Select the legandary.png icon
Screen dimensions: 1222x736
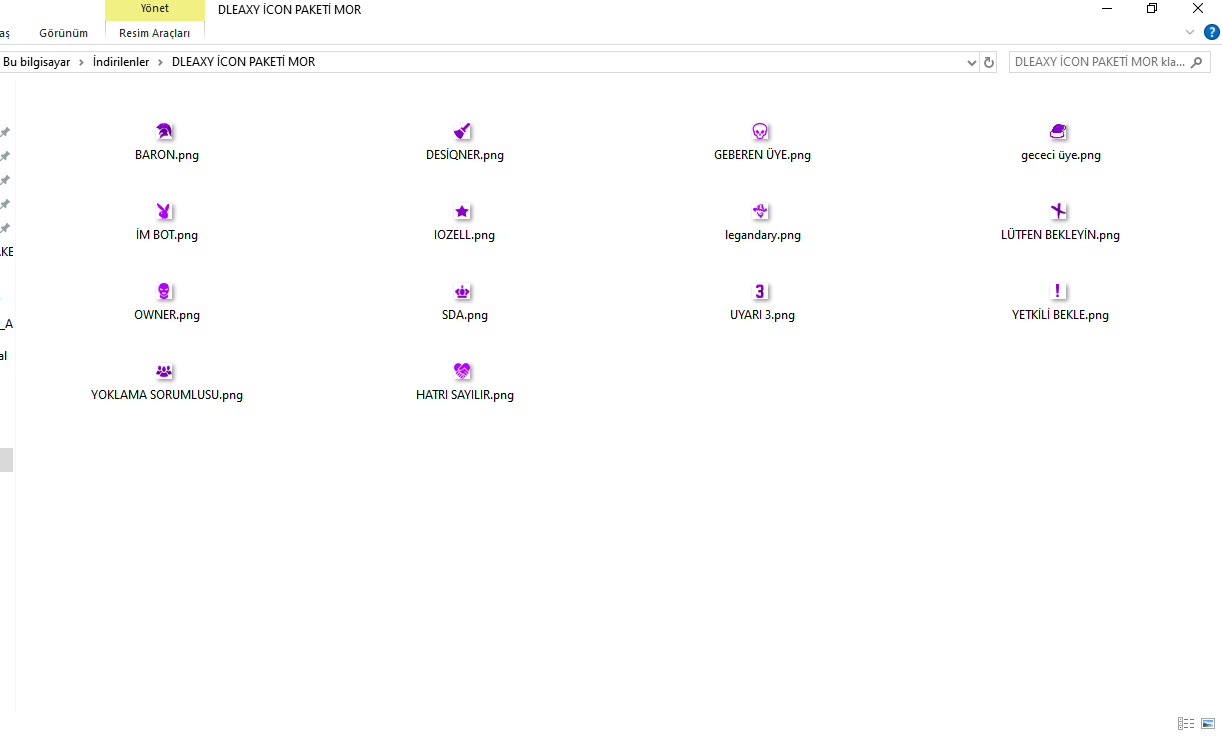760,211
